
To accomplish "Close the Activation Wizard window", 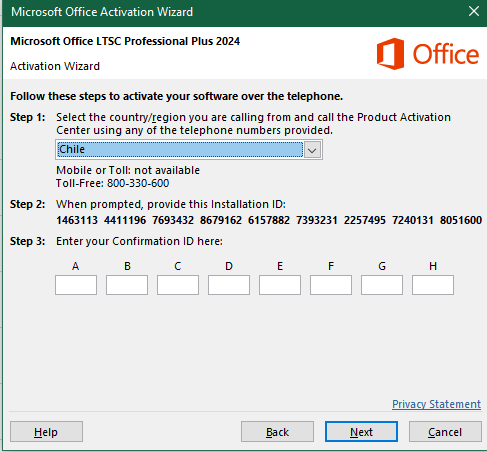I will pyautogui.click(x=474, y=12).
